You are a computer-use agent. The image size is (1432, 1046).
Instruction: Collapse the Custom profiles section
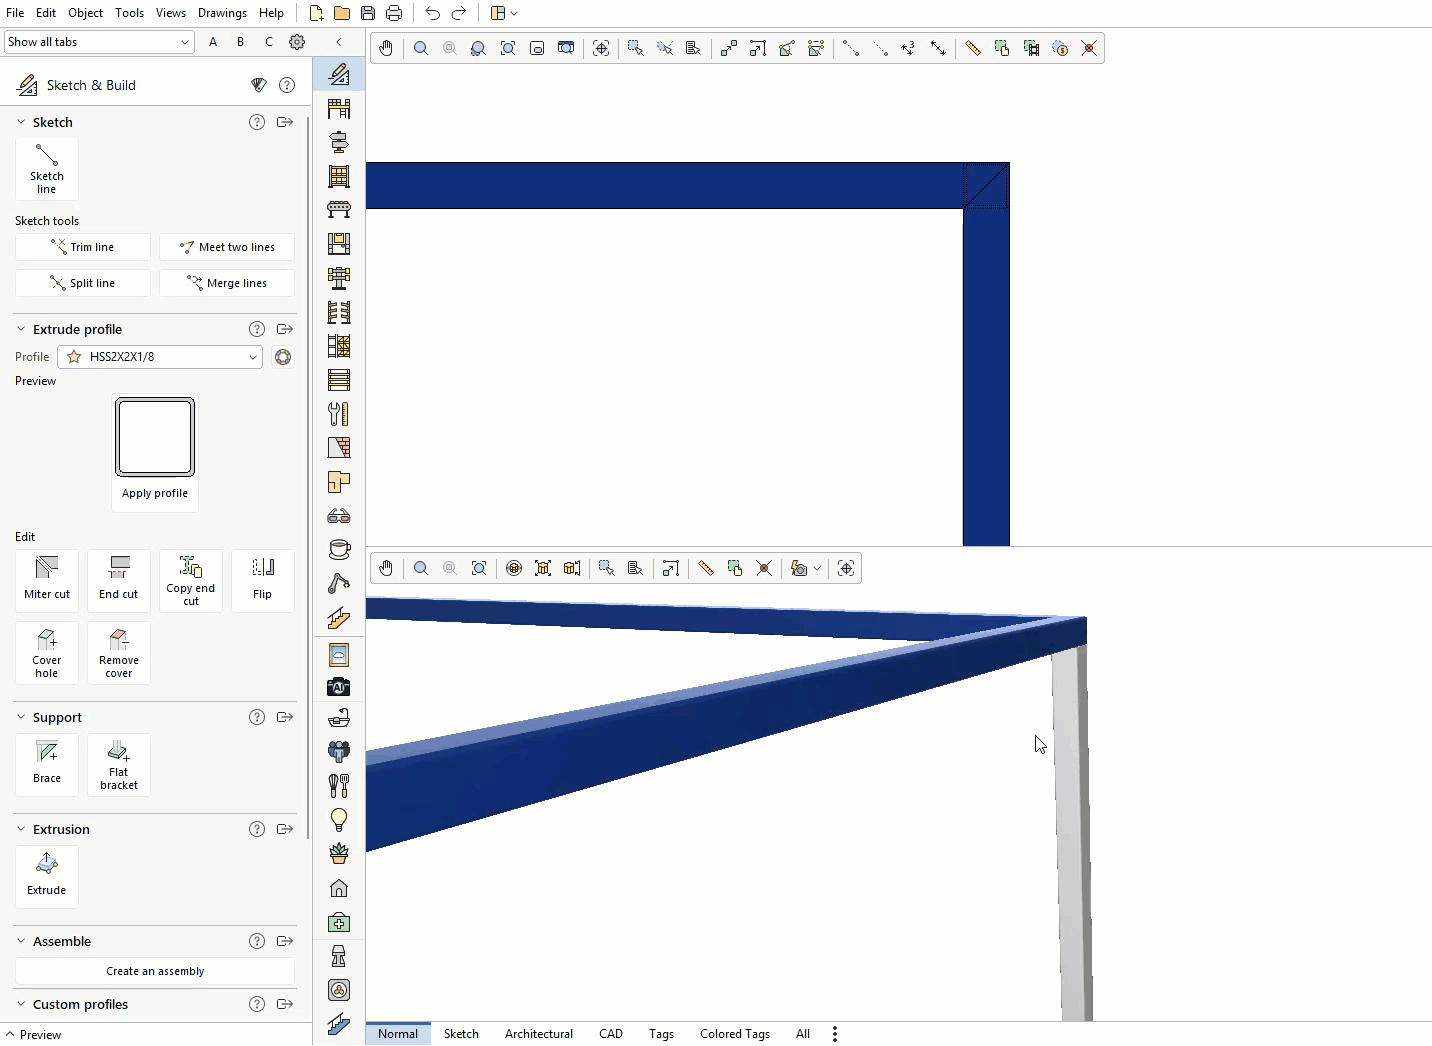(21, 1004)
